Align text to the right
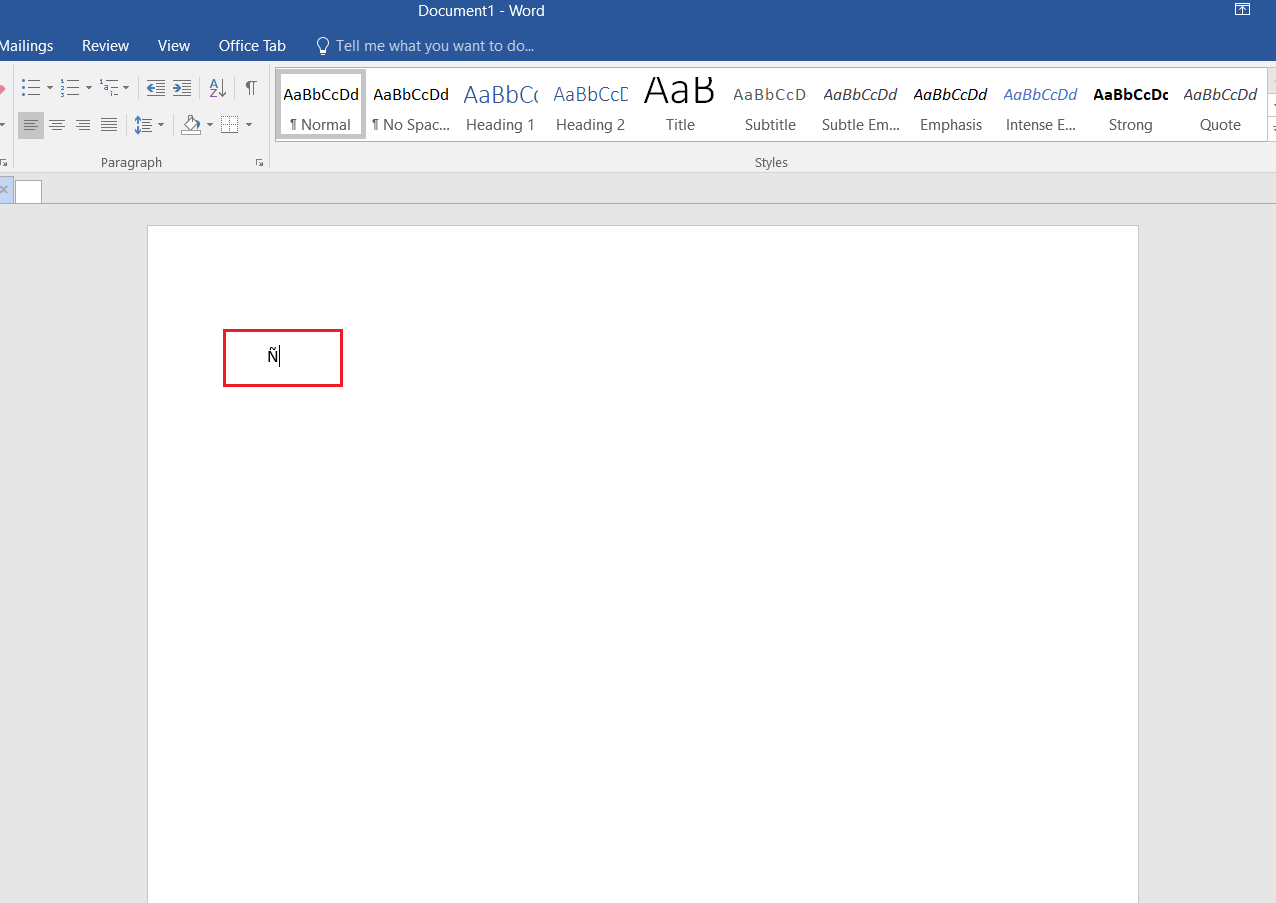 [x=83, y=125]
